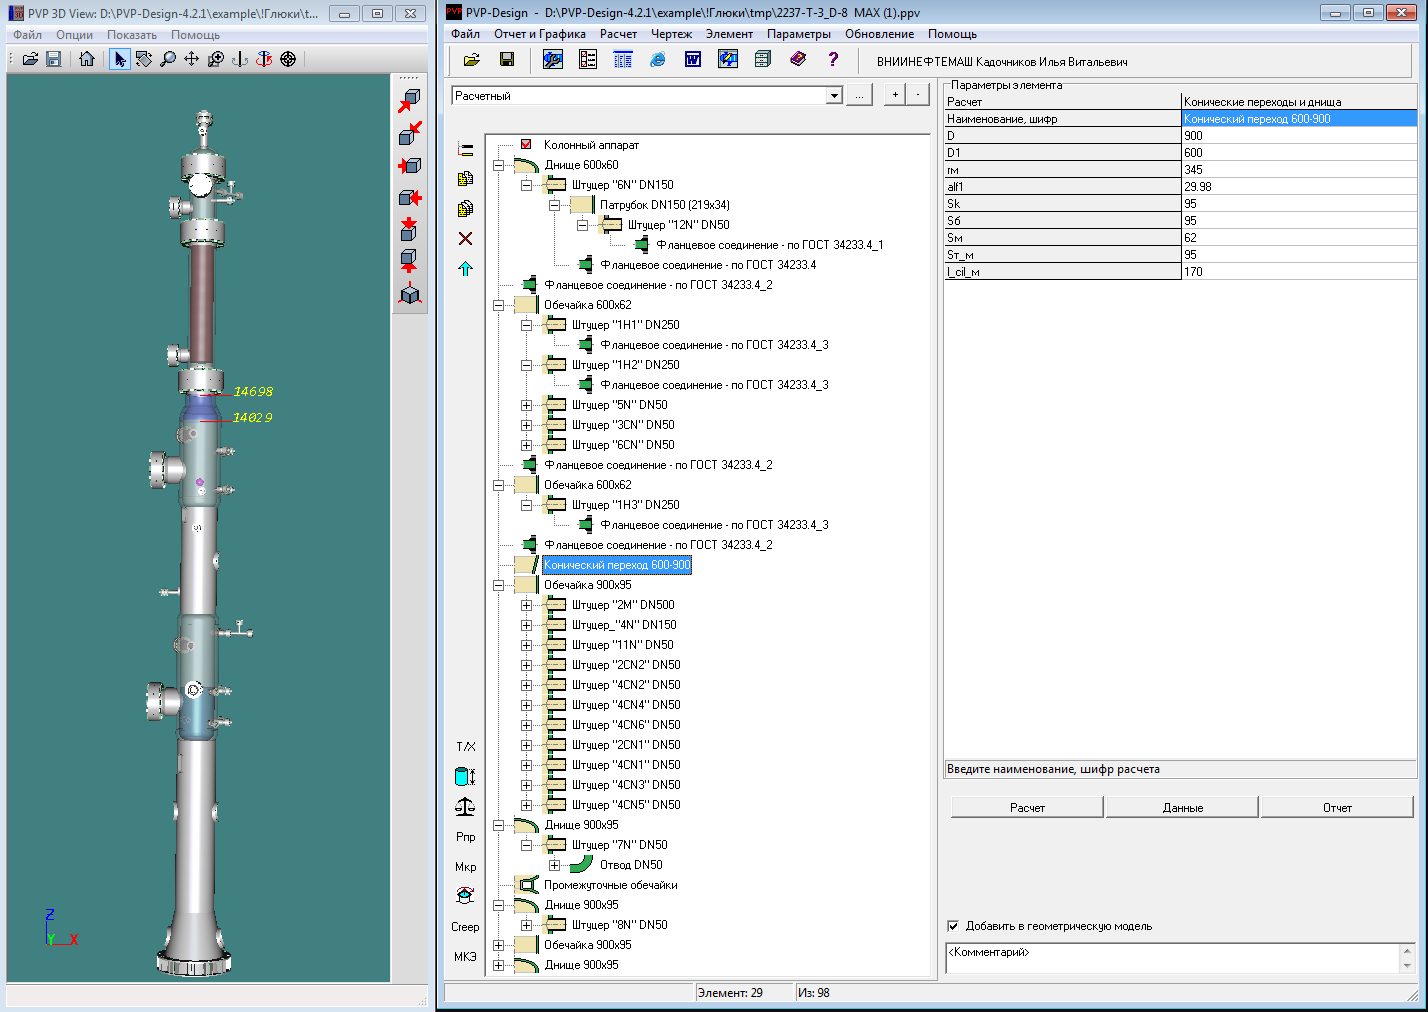Open the 'Расчетный' dropdown list
Viewport: 1428px width, 1012px height.
pyautogui.click(x=834, y=96)
